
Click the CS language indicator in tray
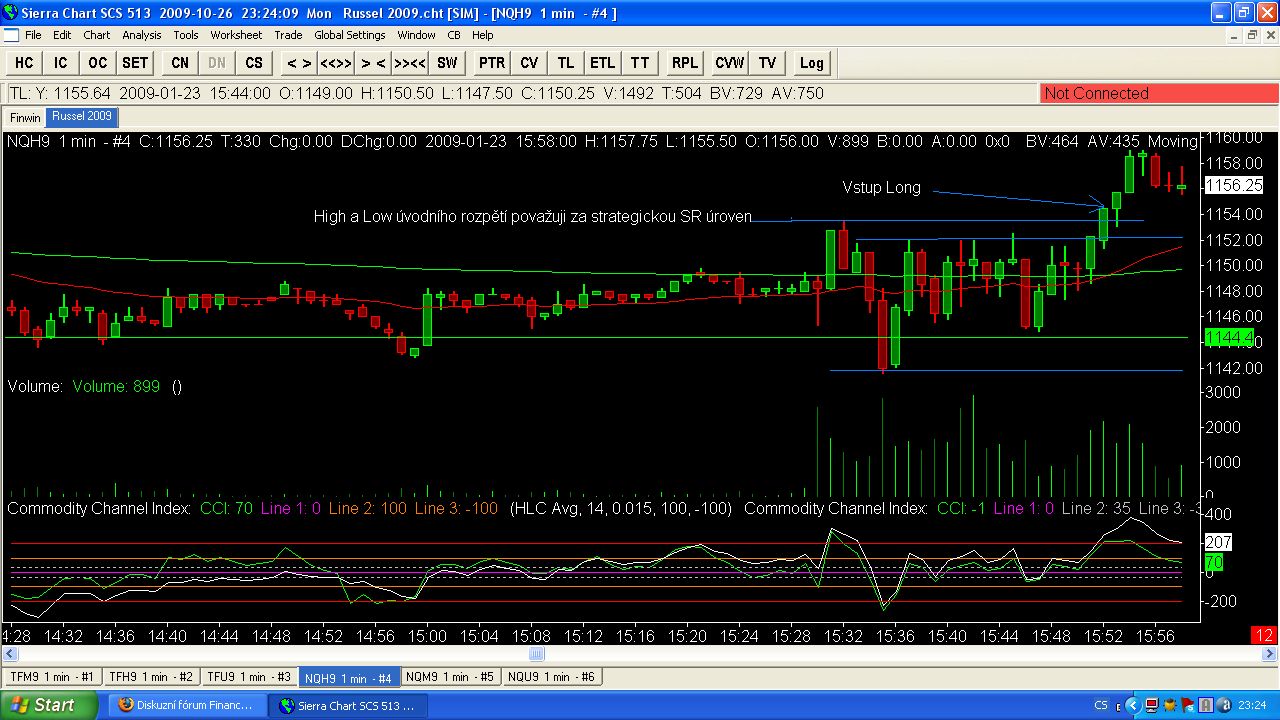[1101, 705]
